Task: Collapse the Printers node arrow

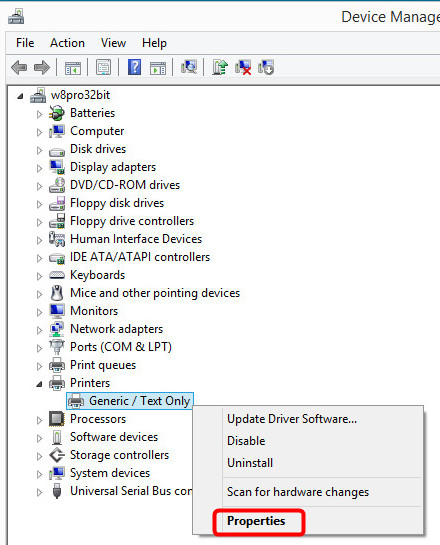Action: click(x=39, y=384)
